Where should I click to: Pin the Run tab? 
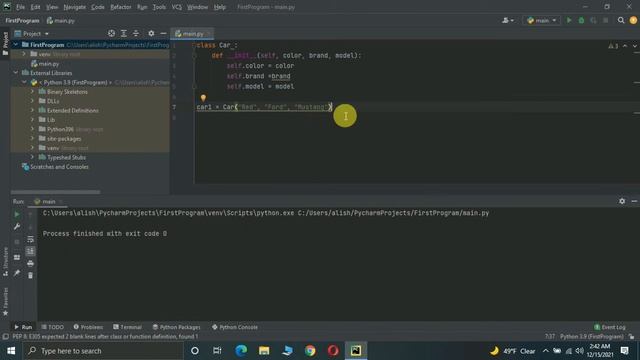click(17, 273)
